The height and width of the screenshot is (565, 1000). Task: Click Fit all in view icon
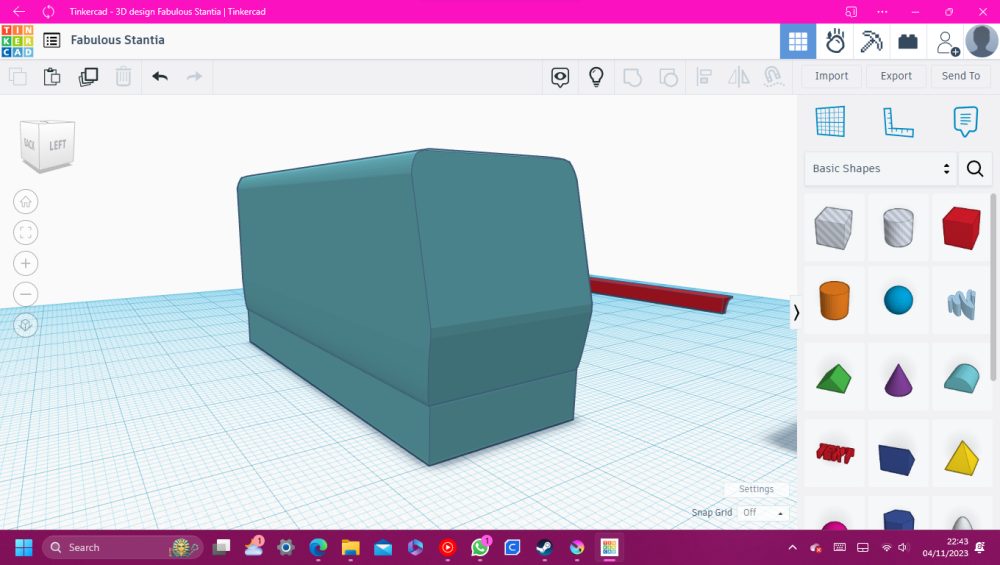(26, 232)
